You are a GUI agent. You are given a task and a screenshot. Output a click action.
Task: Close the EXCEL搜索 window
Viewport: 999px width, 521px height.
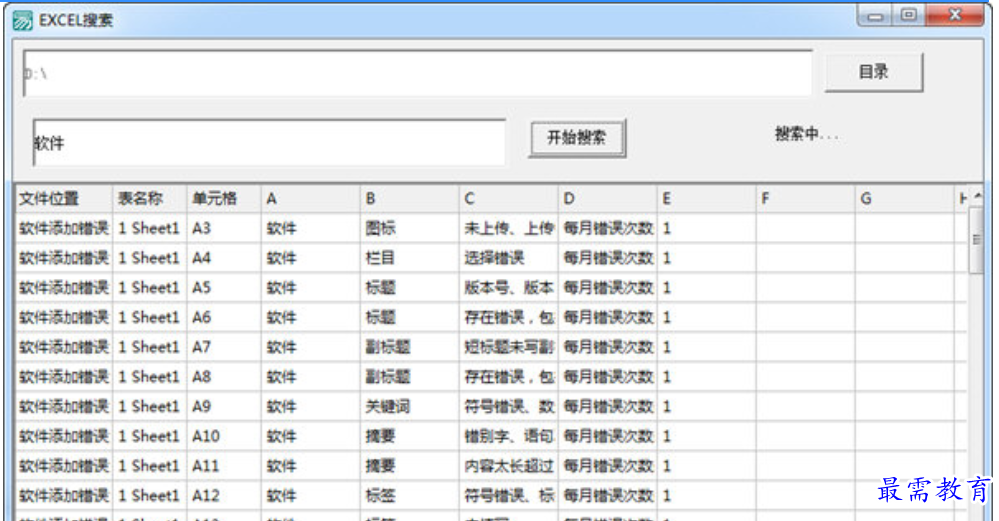pyautogui.click(x=954, y=15)
